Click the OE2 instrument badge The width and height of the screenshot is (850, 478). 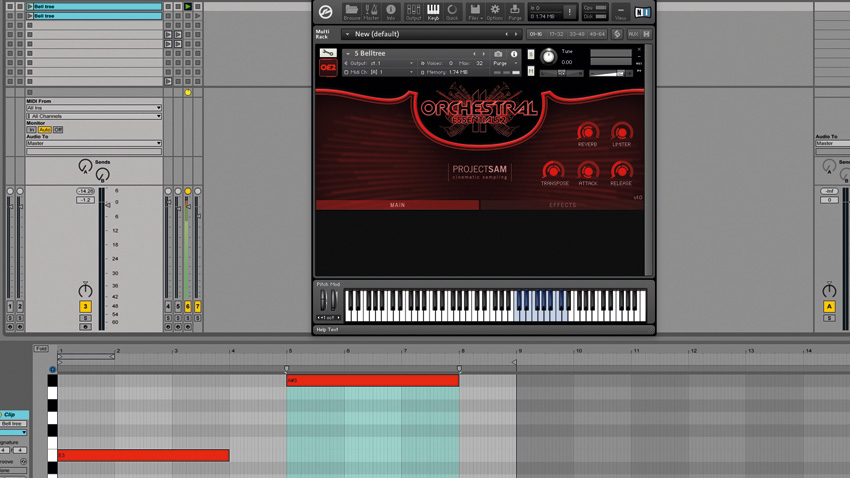pyautogui.click(x=328, y=68)
